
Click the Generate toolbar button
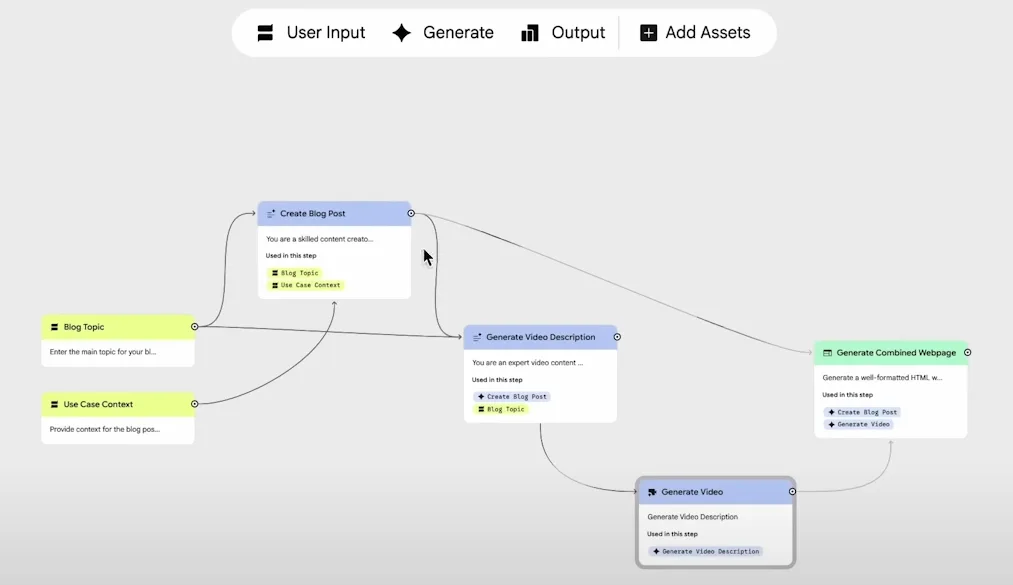click(x=443, y=32)
